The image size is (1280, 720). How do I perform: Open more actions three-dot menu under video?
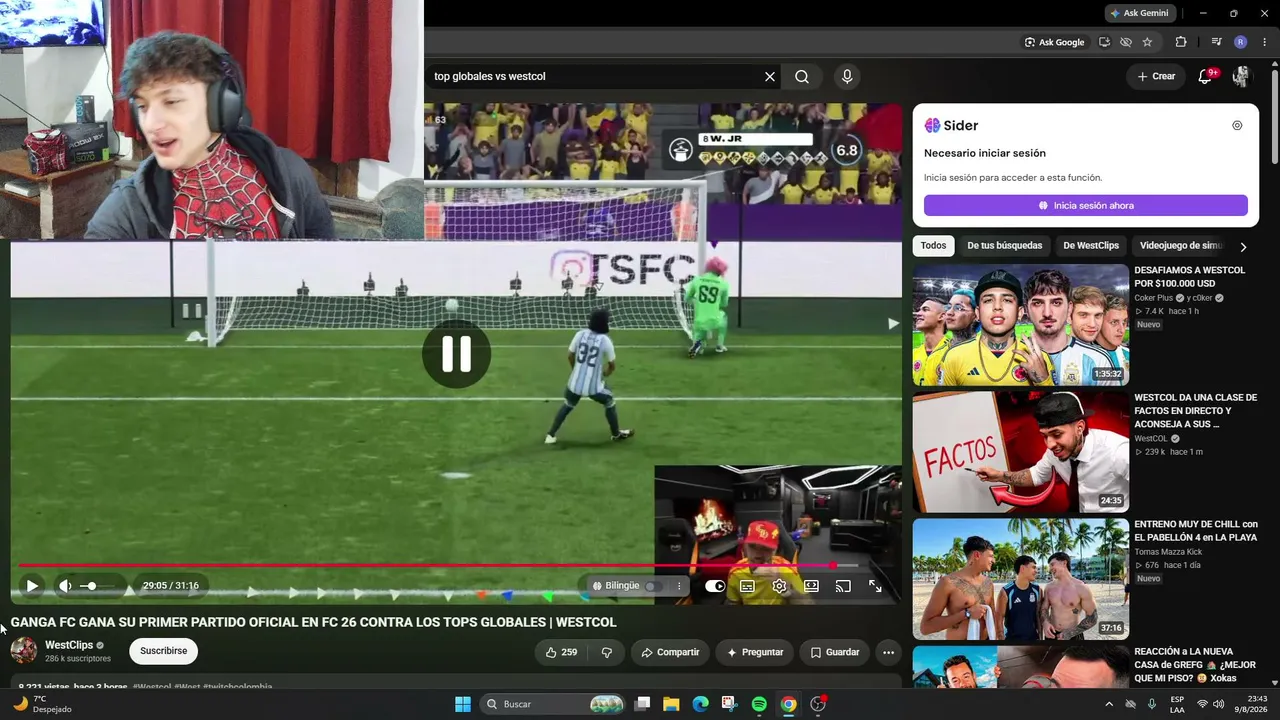(888, 652)
